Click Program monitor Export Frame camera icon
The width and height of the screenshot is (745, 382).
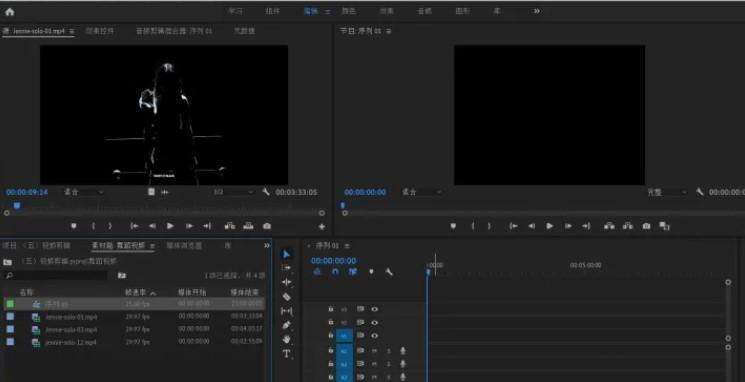(x=646, y=226)
